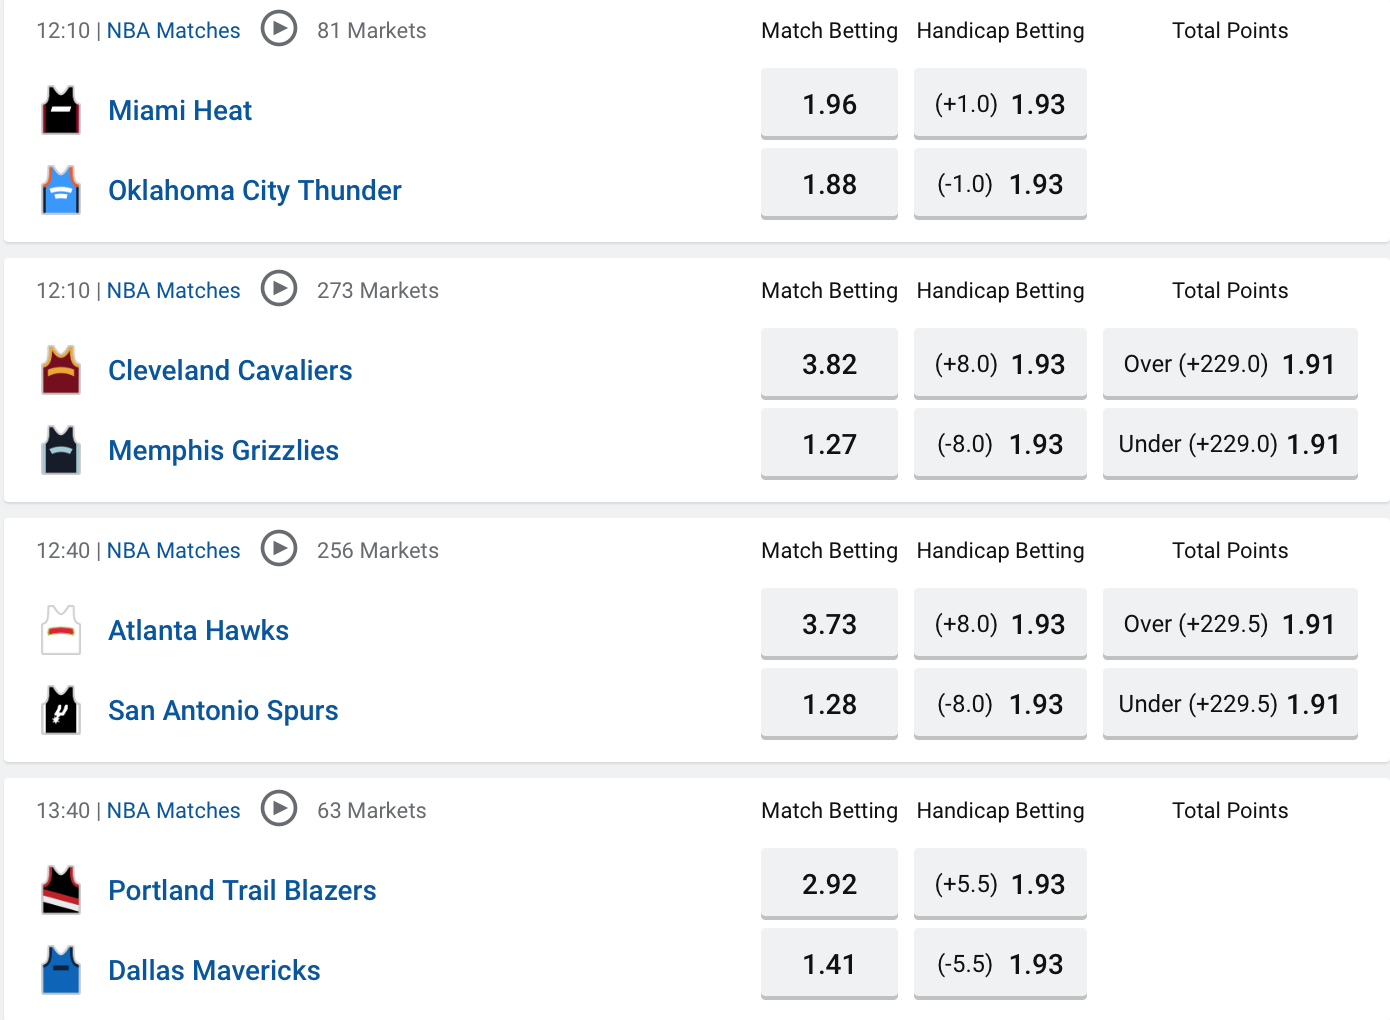The width and height of the screenshot is (1390, 1020).
Task: Select Miami Heat match odds 1.96
Action: pyautogui.click(x=829, y=104)
